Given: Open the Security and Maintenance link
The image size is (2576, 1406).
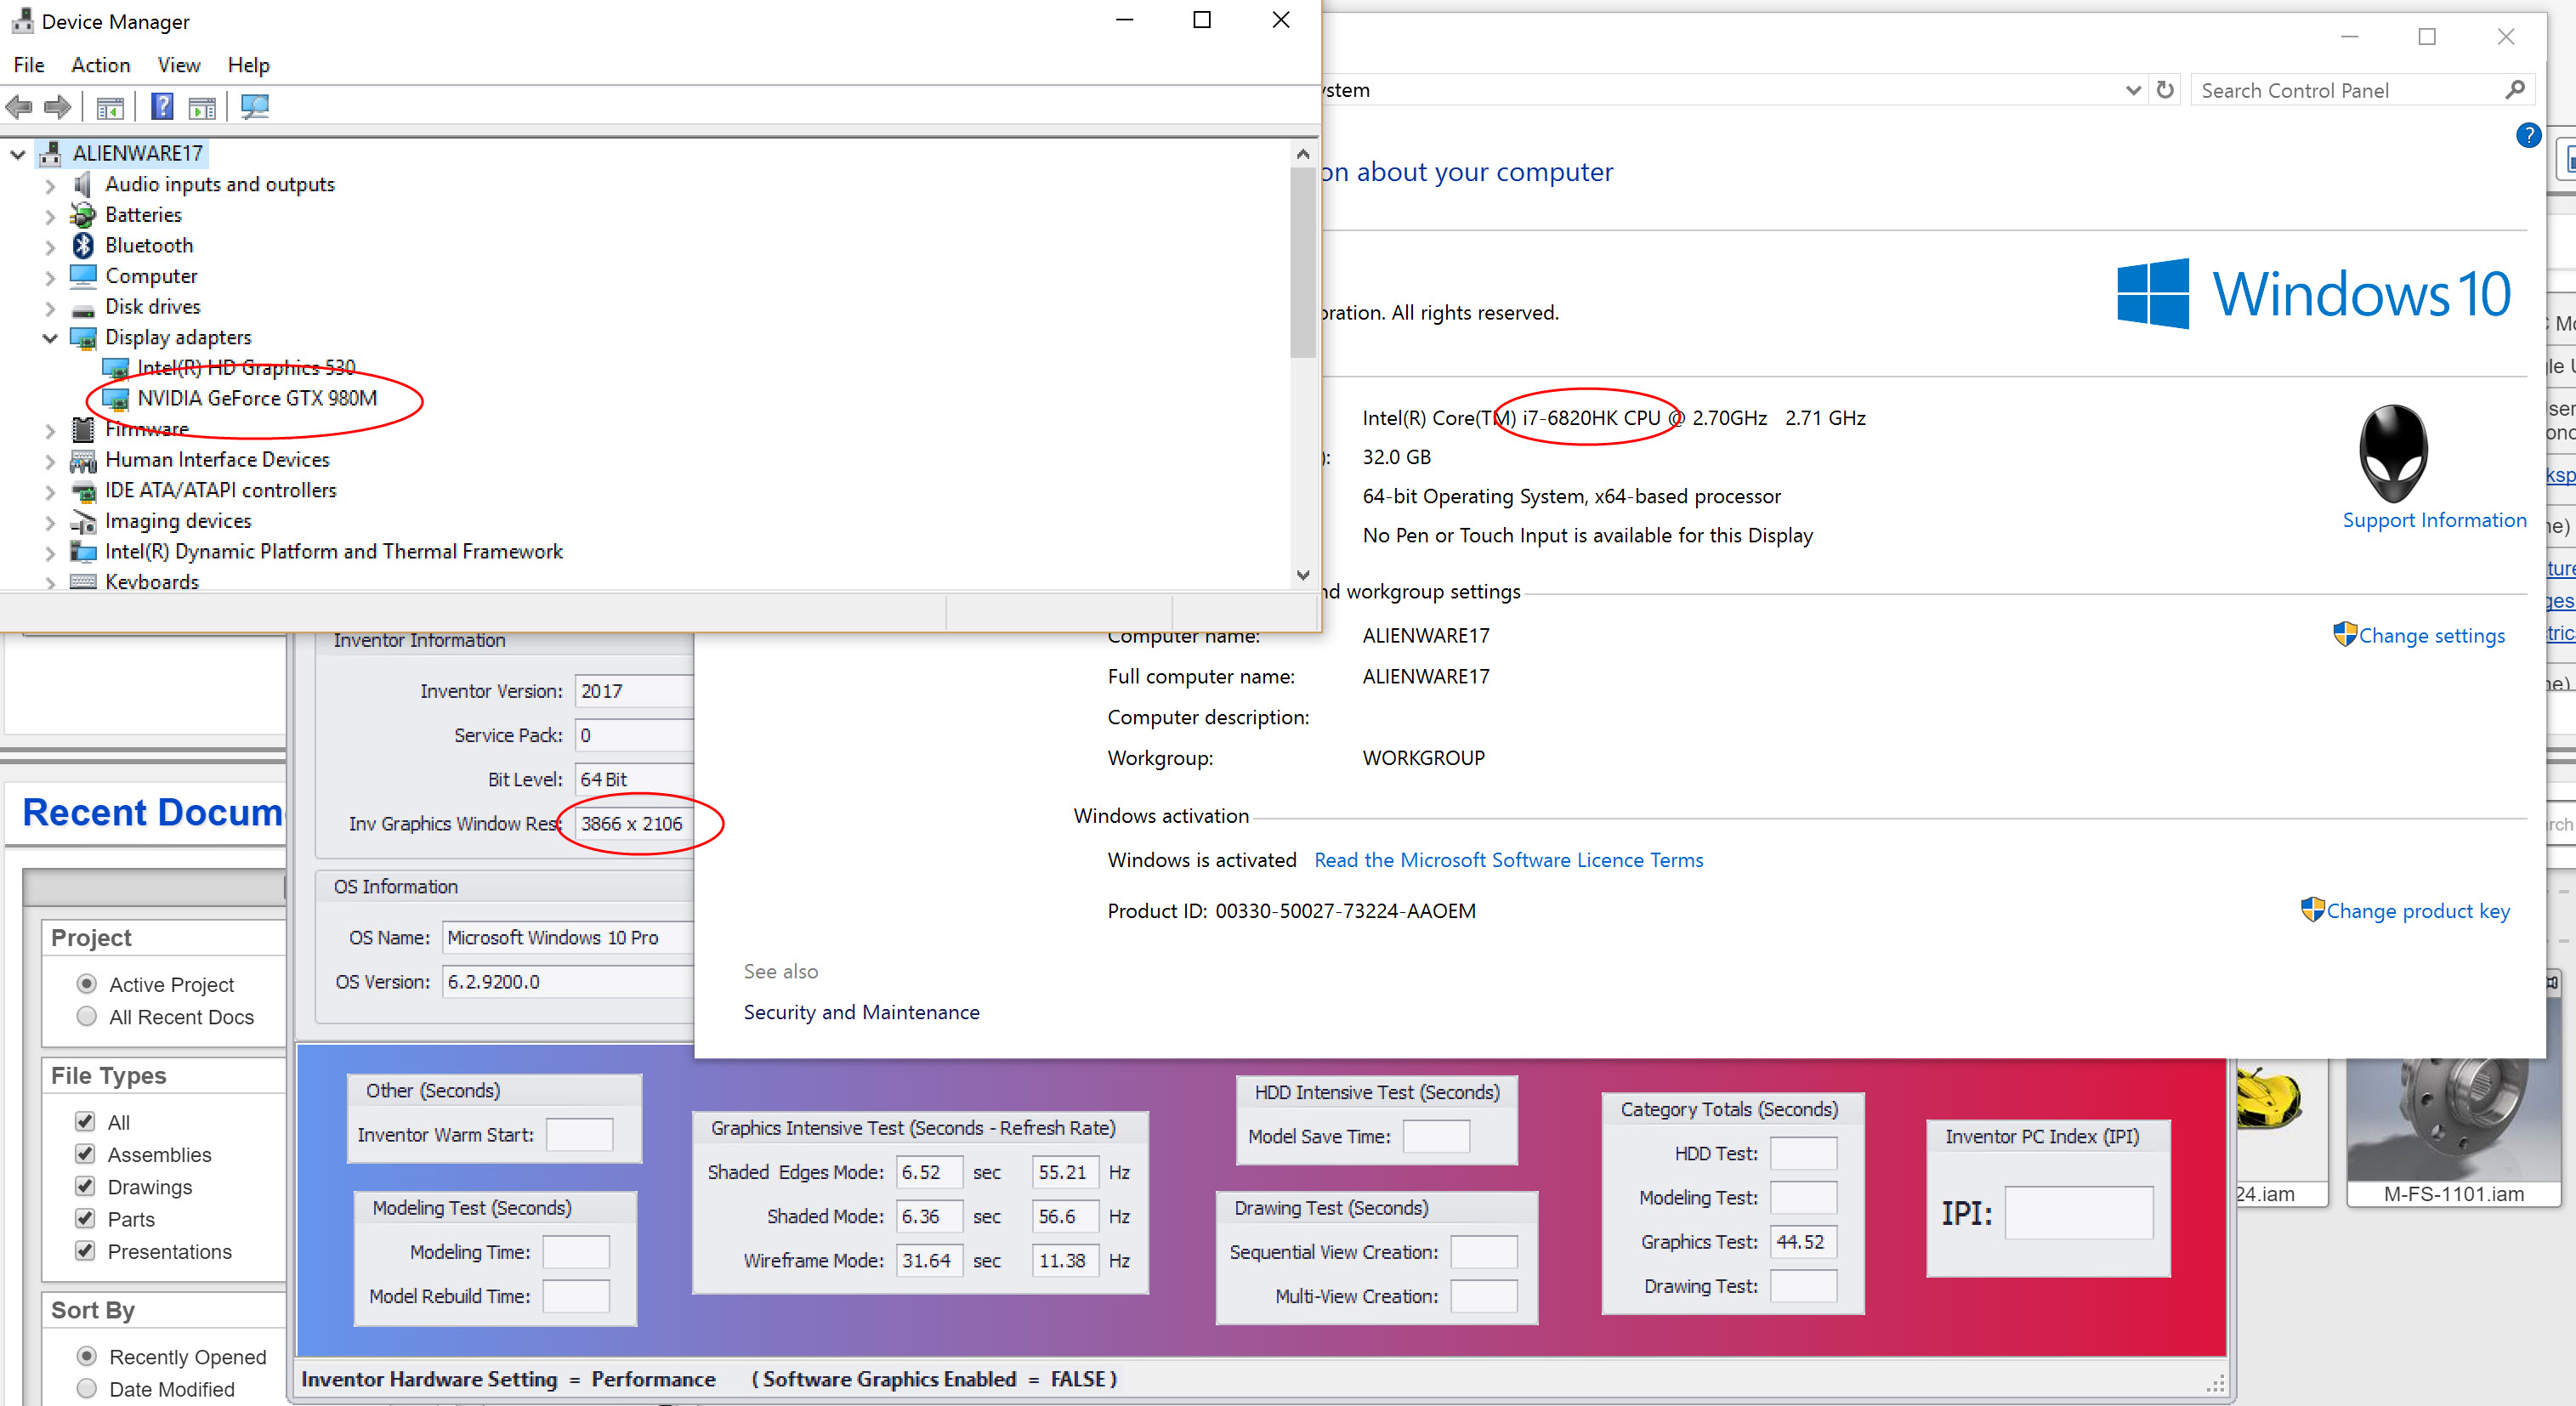Looking at the screenshot, I should coord(861,1012).
